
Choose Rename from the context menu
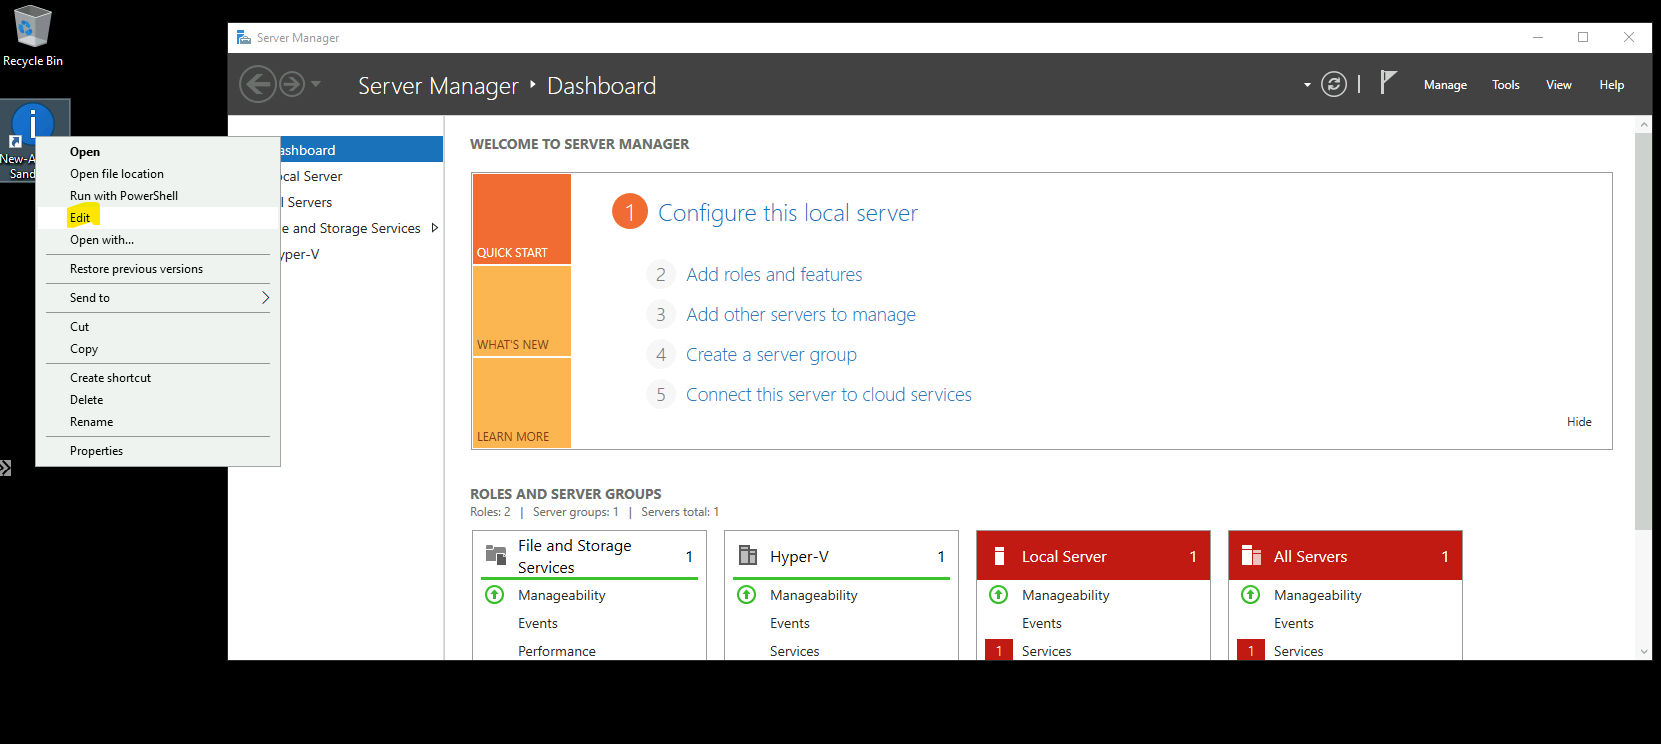(158, 422)
